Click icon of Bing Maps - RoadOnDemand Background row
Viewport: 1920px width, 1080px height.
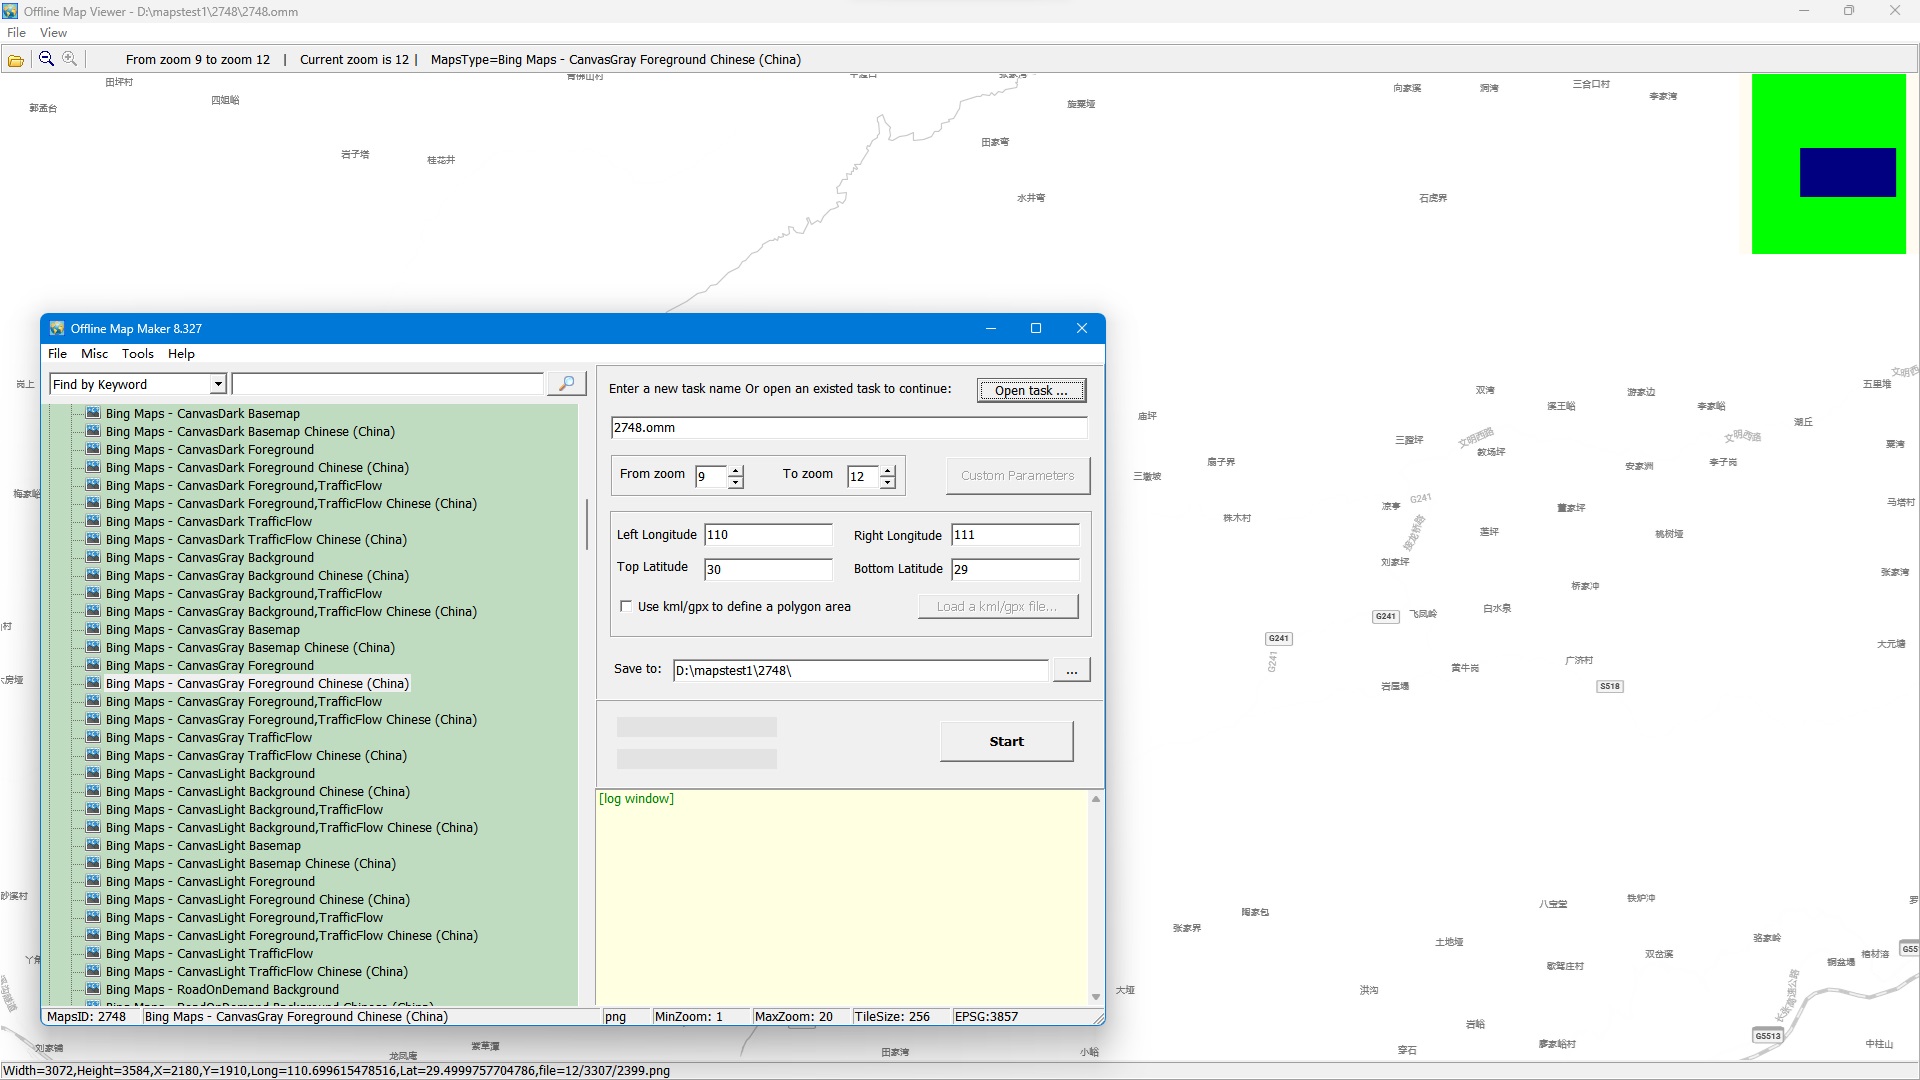93,989
